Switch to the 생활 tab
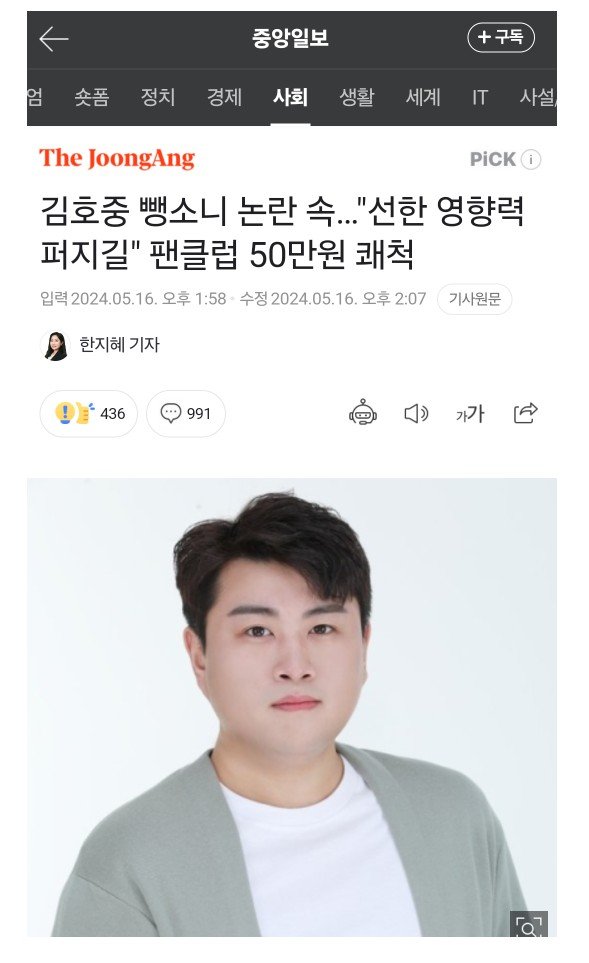The width and height of the screenshot is (589, 963). [357, 97]
